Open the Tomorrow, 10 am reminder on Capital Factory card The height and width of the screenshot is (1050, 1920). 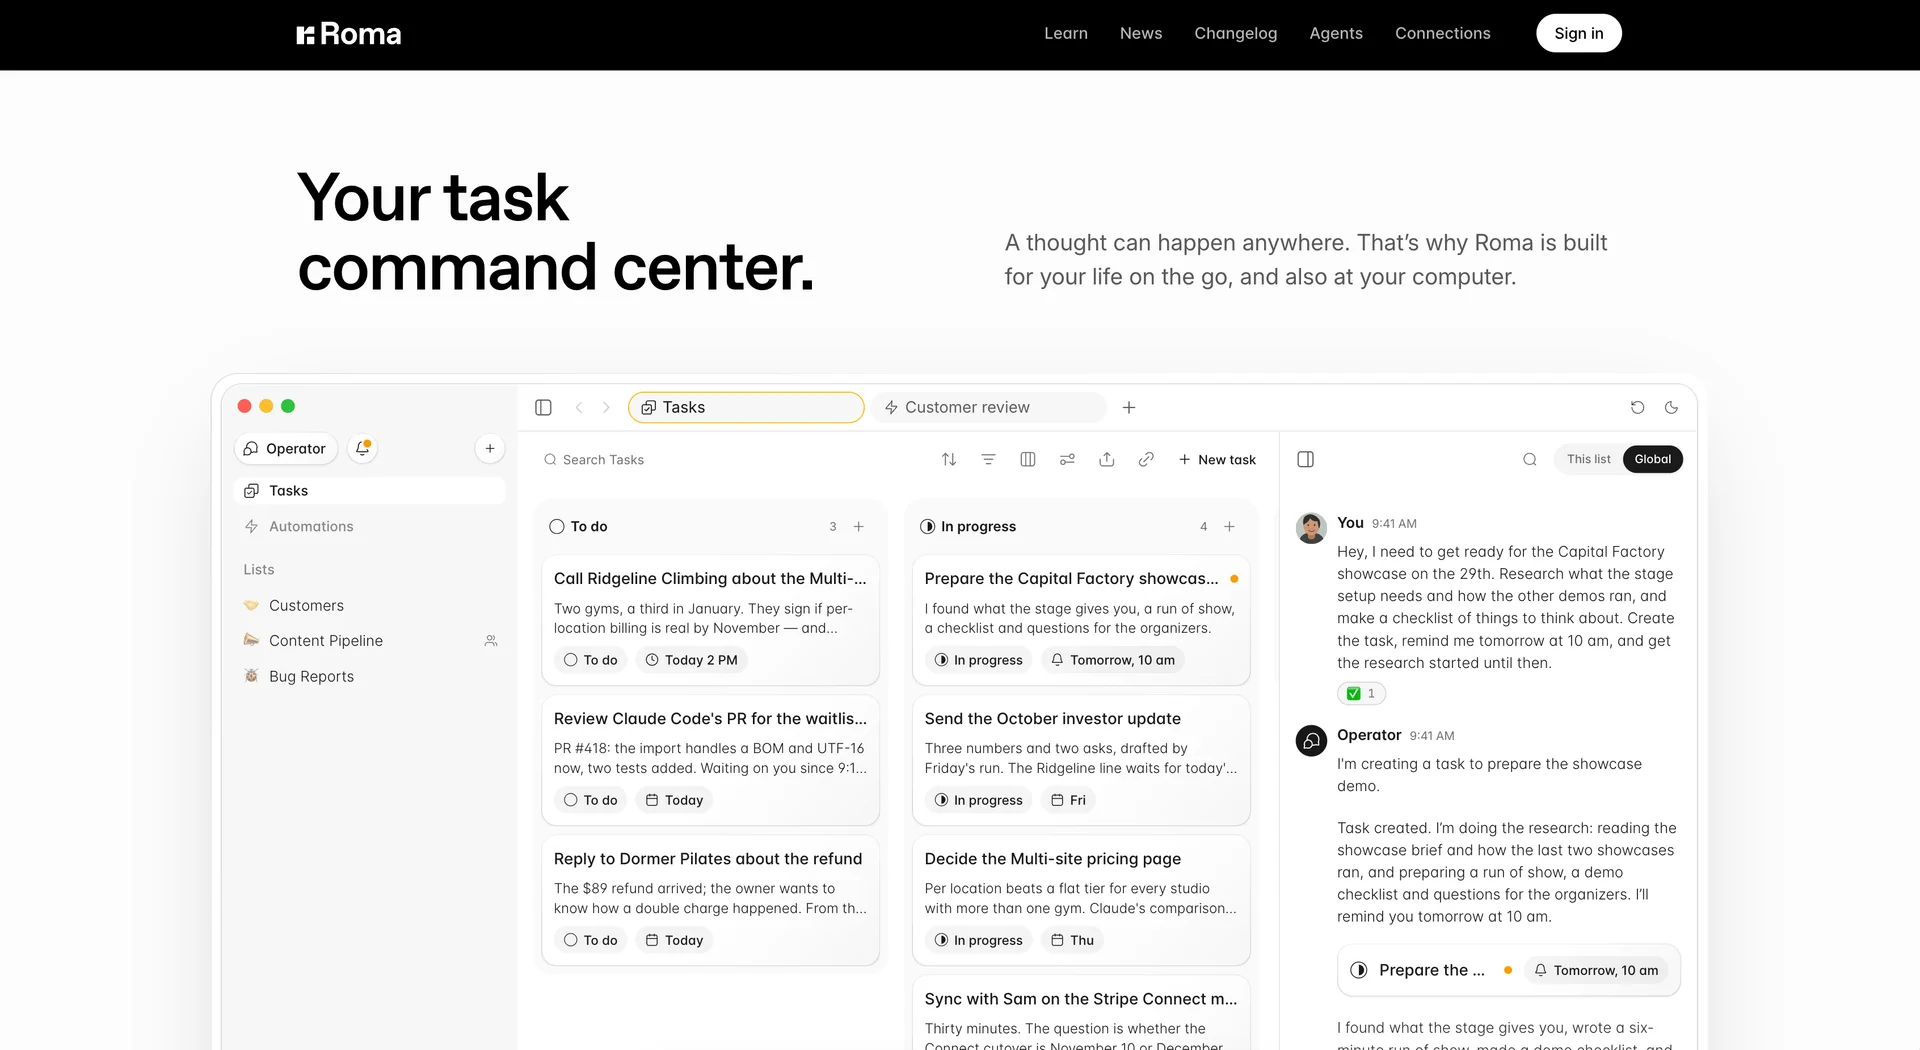(x=1112, y=660)
